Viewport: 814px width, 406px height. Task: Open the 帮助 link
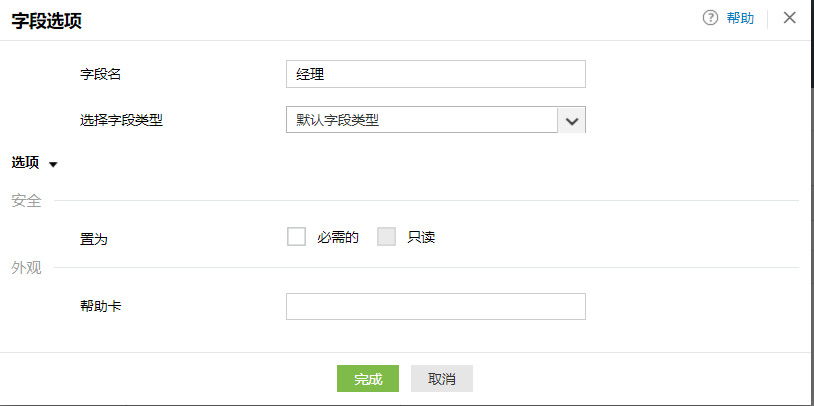(x=740, y=18)
